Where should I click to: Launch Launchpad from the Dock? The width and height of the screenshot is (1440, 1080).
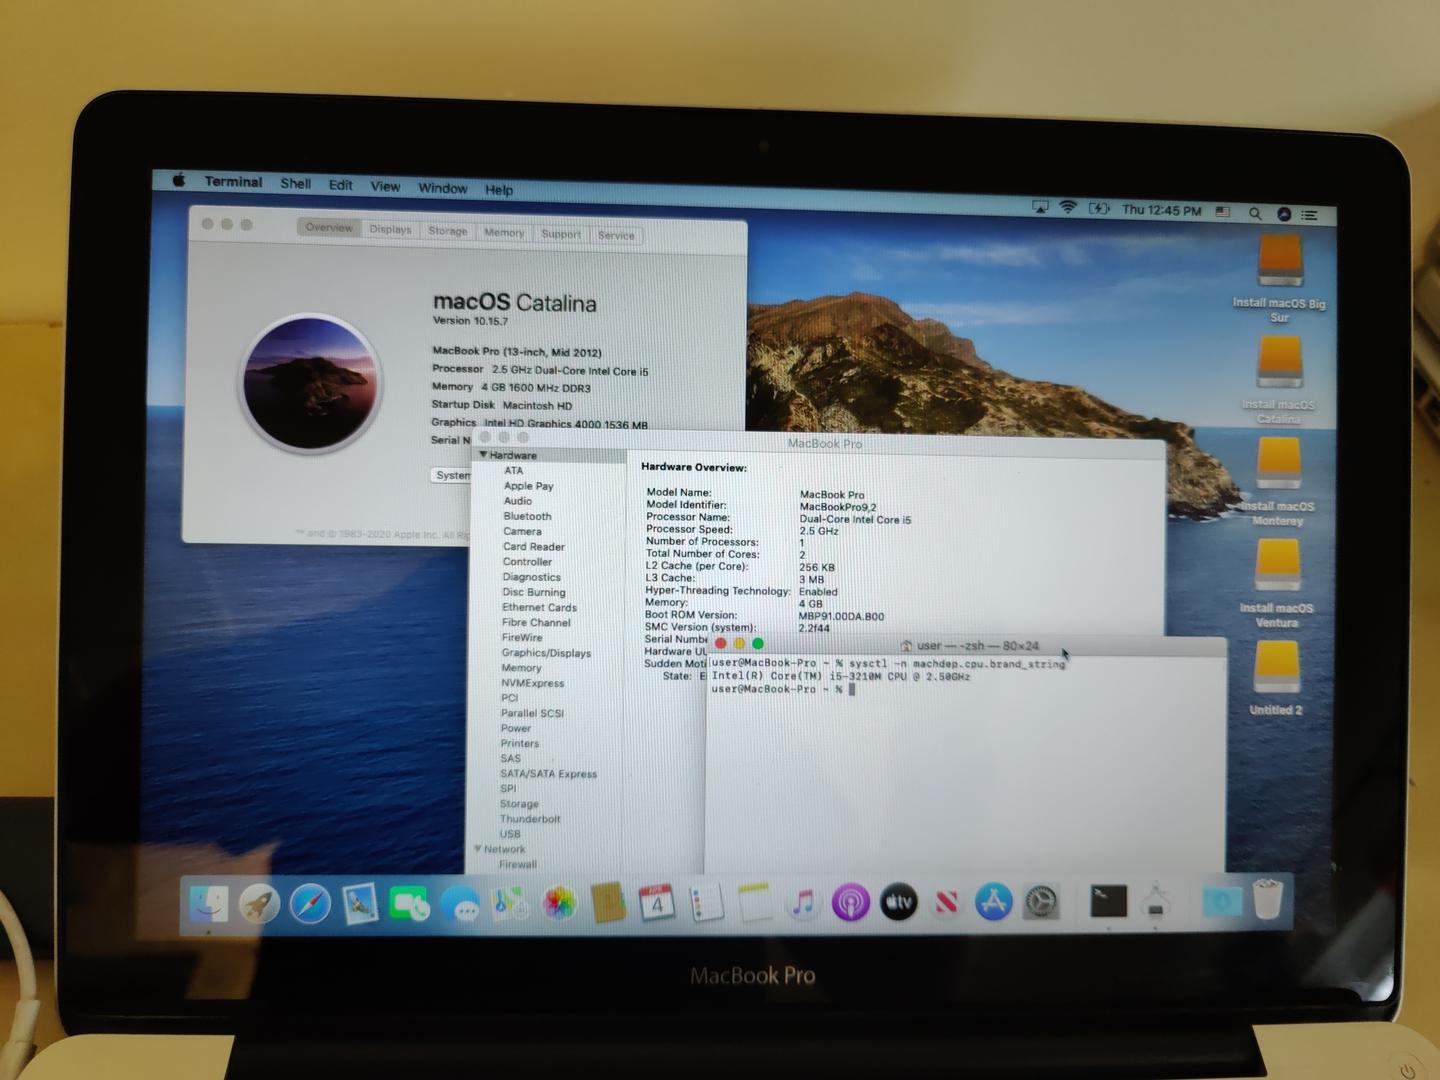(259, 904)
